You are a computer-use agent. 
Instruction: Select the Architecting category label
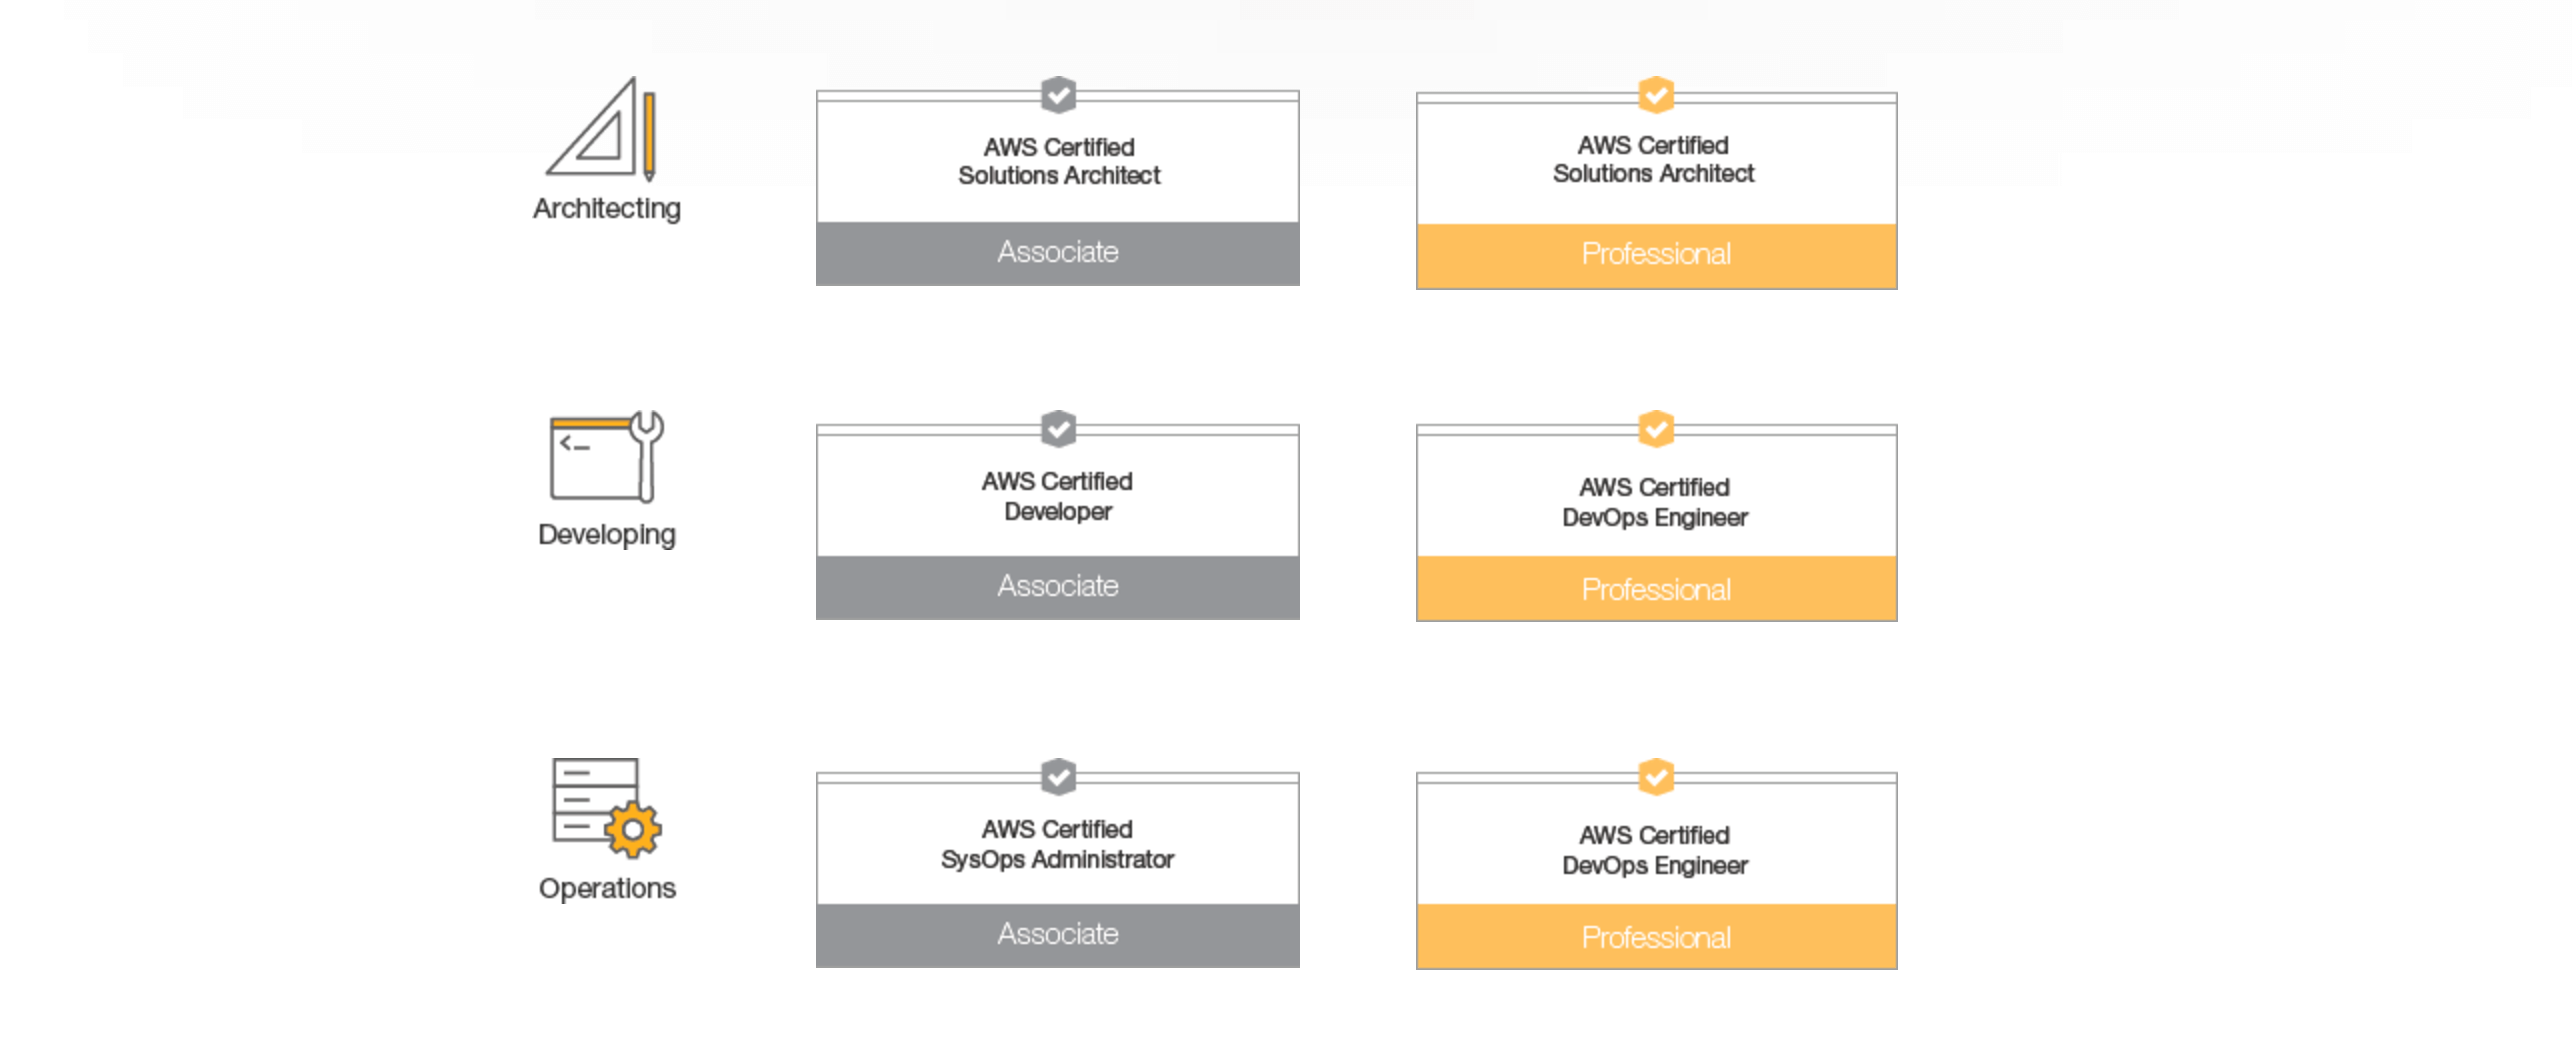[x=606, y=209]
